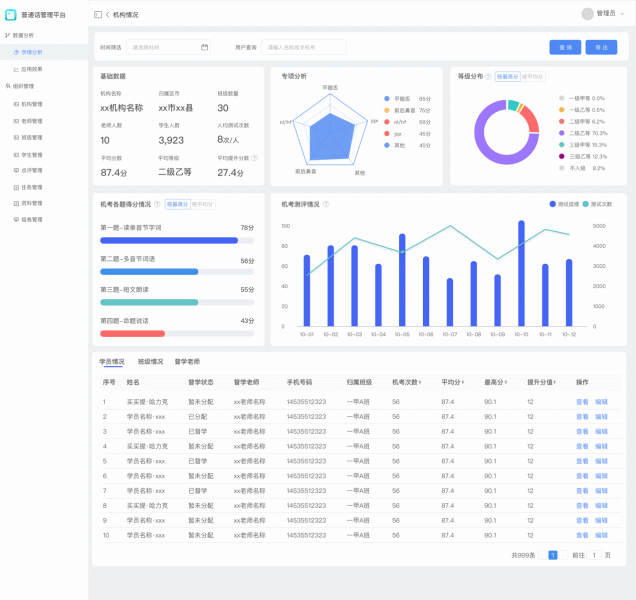Open the 管理员 user dropdown
The height and width of the screenshot is (600, 636).
(605, 14)
